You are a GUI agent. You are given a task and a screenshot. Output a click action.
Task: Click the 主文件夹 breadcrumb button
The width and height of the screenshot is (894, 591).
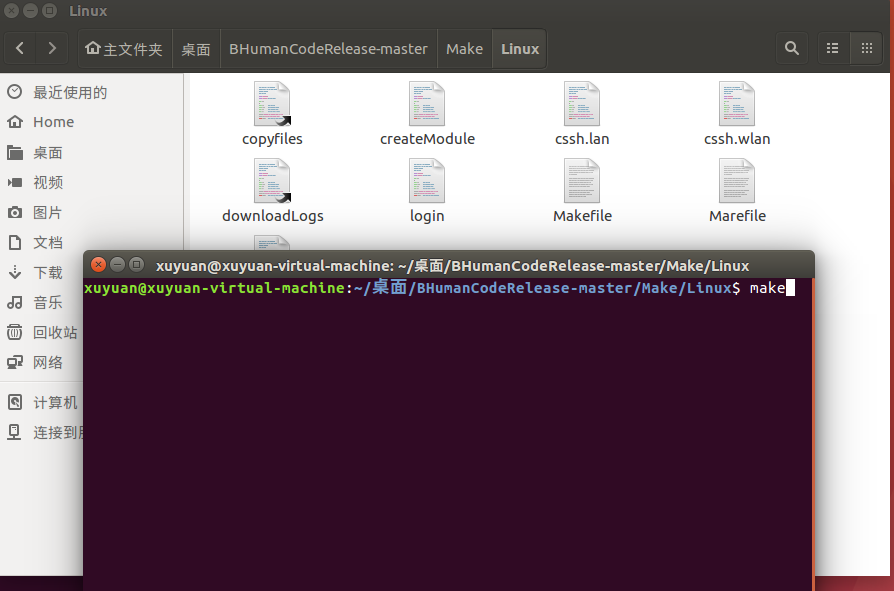pos(124,47)
